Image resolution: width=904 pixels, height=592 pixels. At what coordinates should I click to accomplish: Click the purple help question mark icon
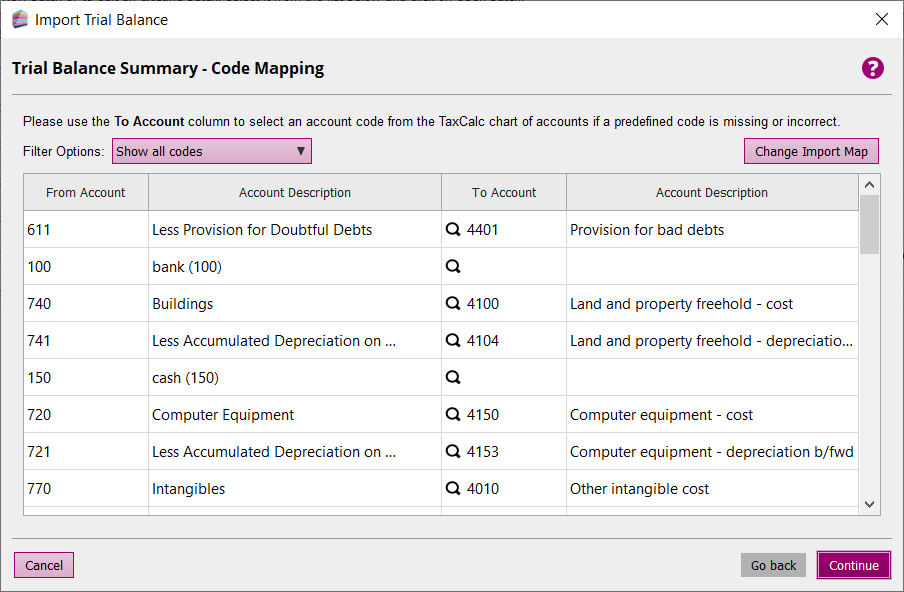tap(873, 68)
